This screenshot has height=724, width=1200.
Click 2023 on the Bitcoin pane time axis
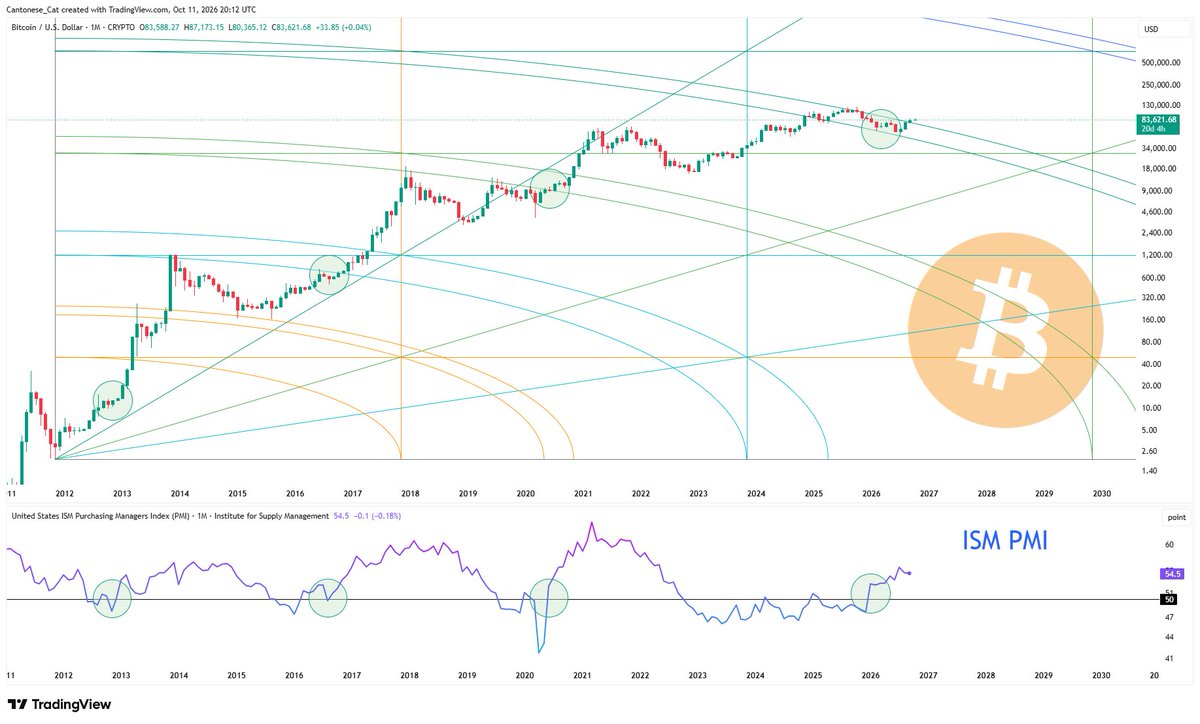click(x=698, y=494)
